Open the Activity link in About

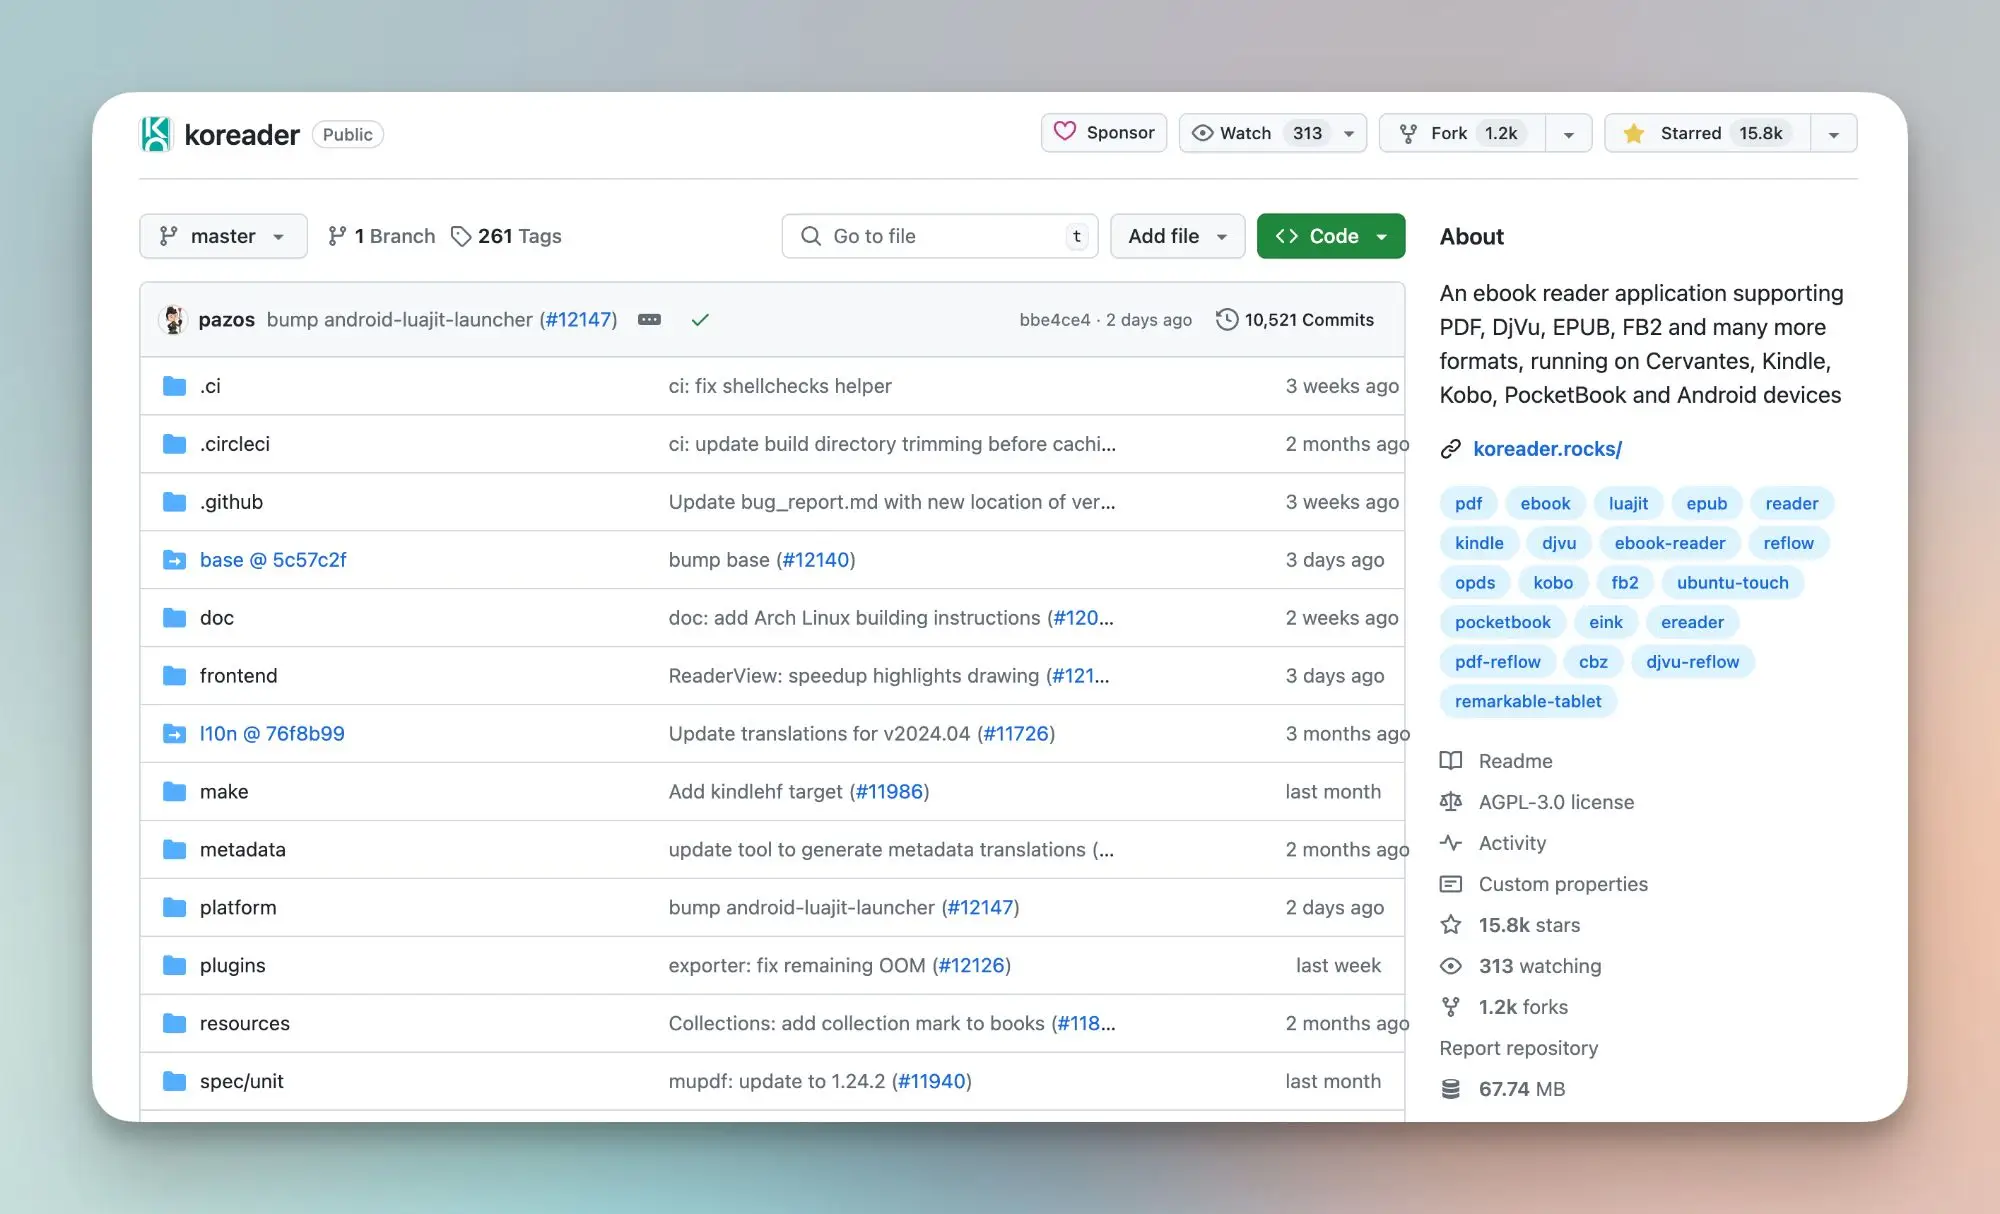click(x=1512, y=843)
